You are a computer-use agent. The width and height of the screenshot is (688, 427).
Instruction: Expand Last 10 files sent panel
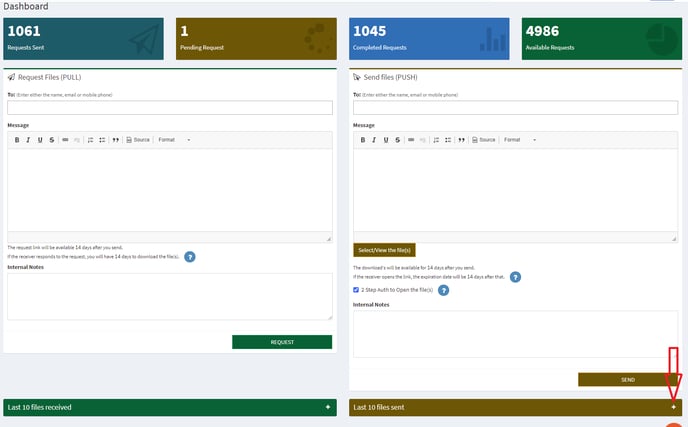[x=673, y=408]
